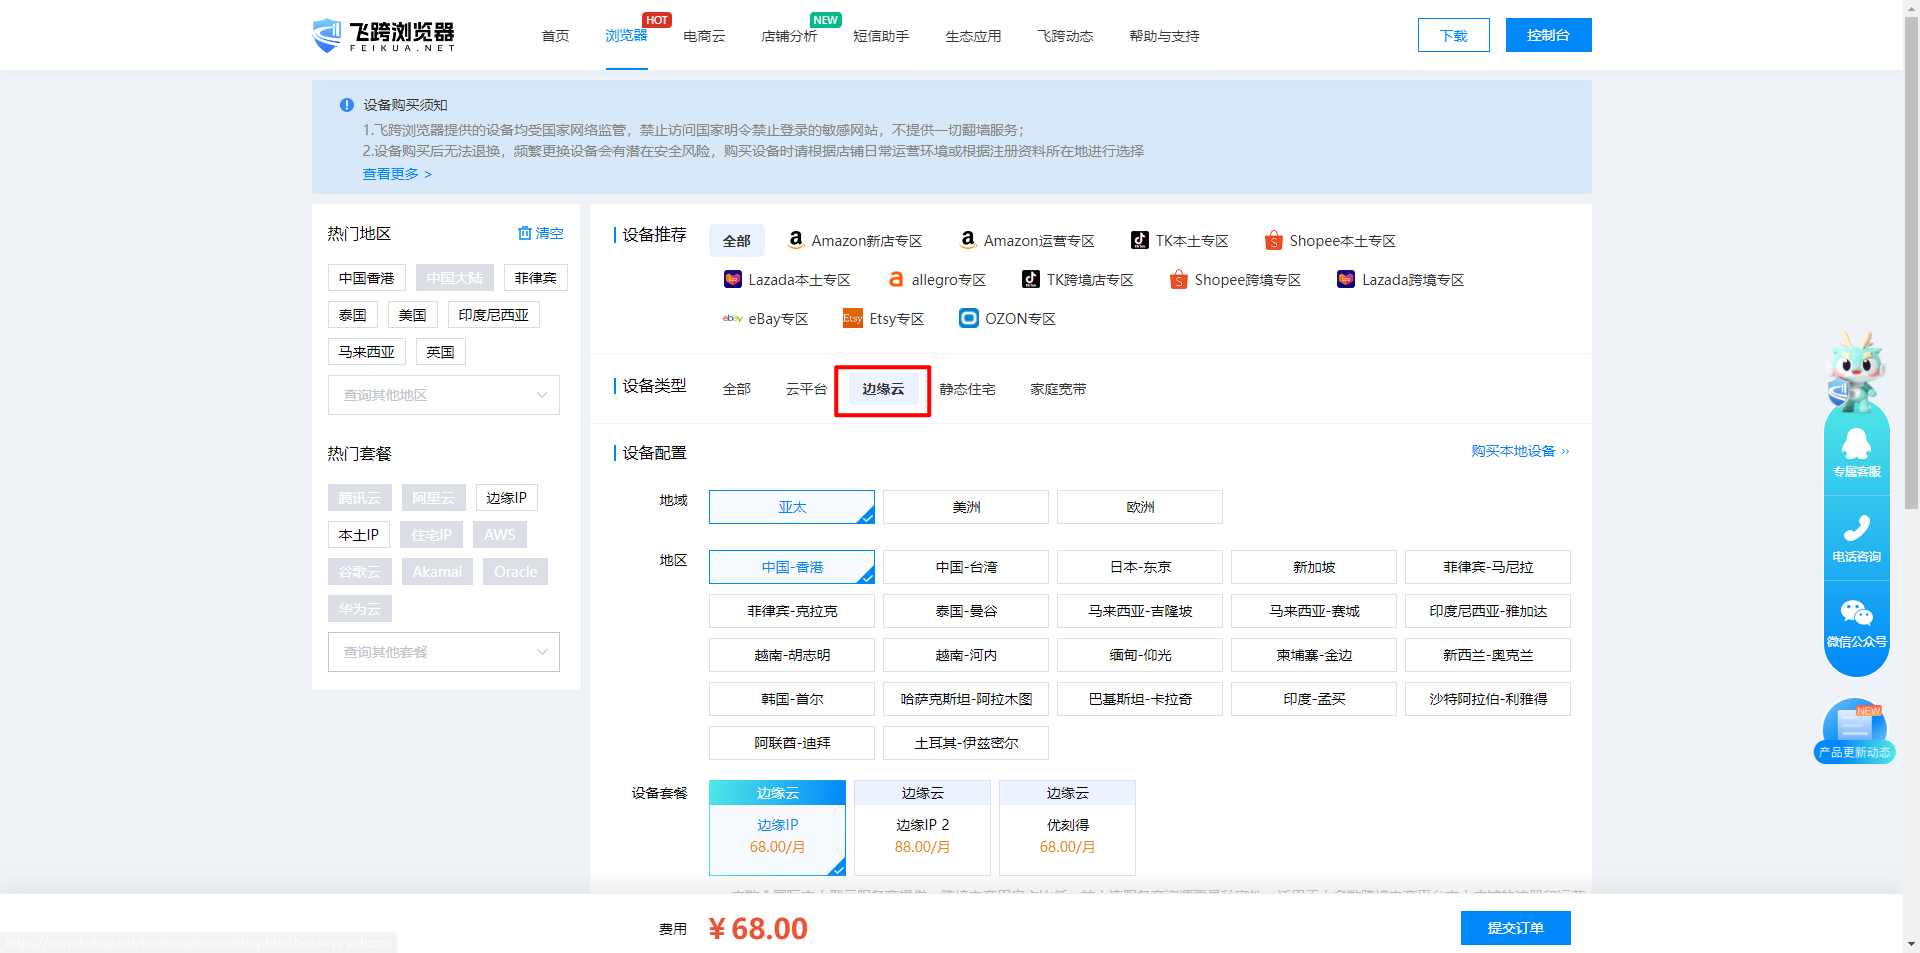Choose the 中国-台湾 area
The height and width of the screenshot is (953, 1920).
[966, 567]
